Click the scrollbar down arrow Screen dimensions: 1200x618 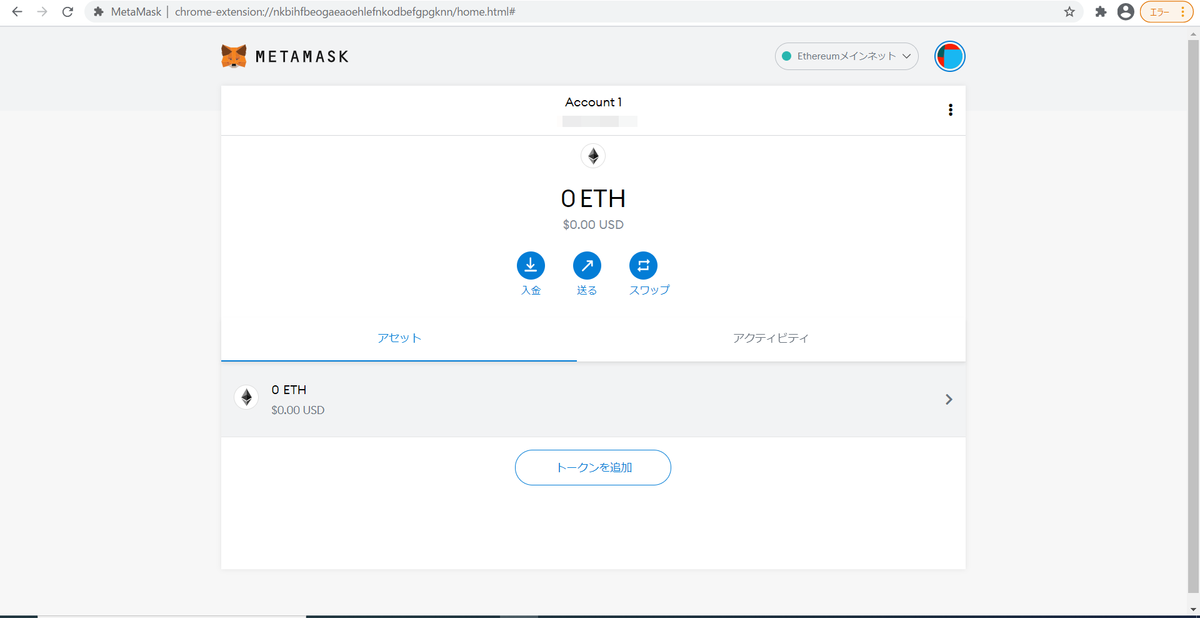tap(1192, 608)
